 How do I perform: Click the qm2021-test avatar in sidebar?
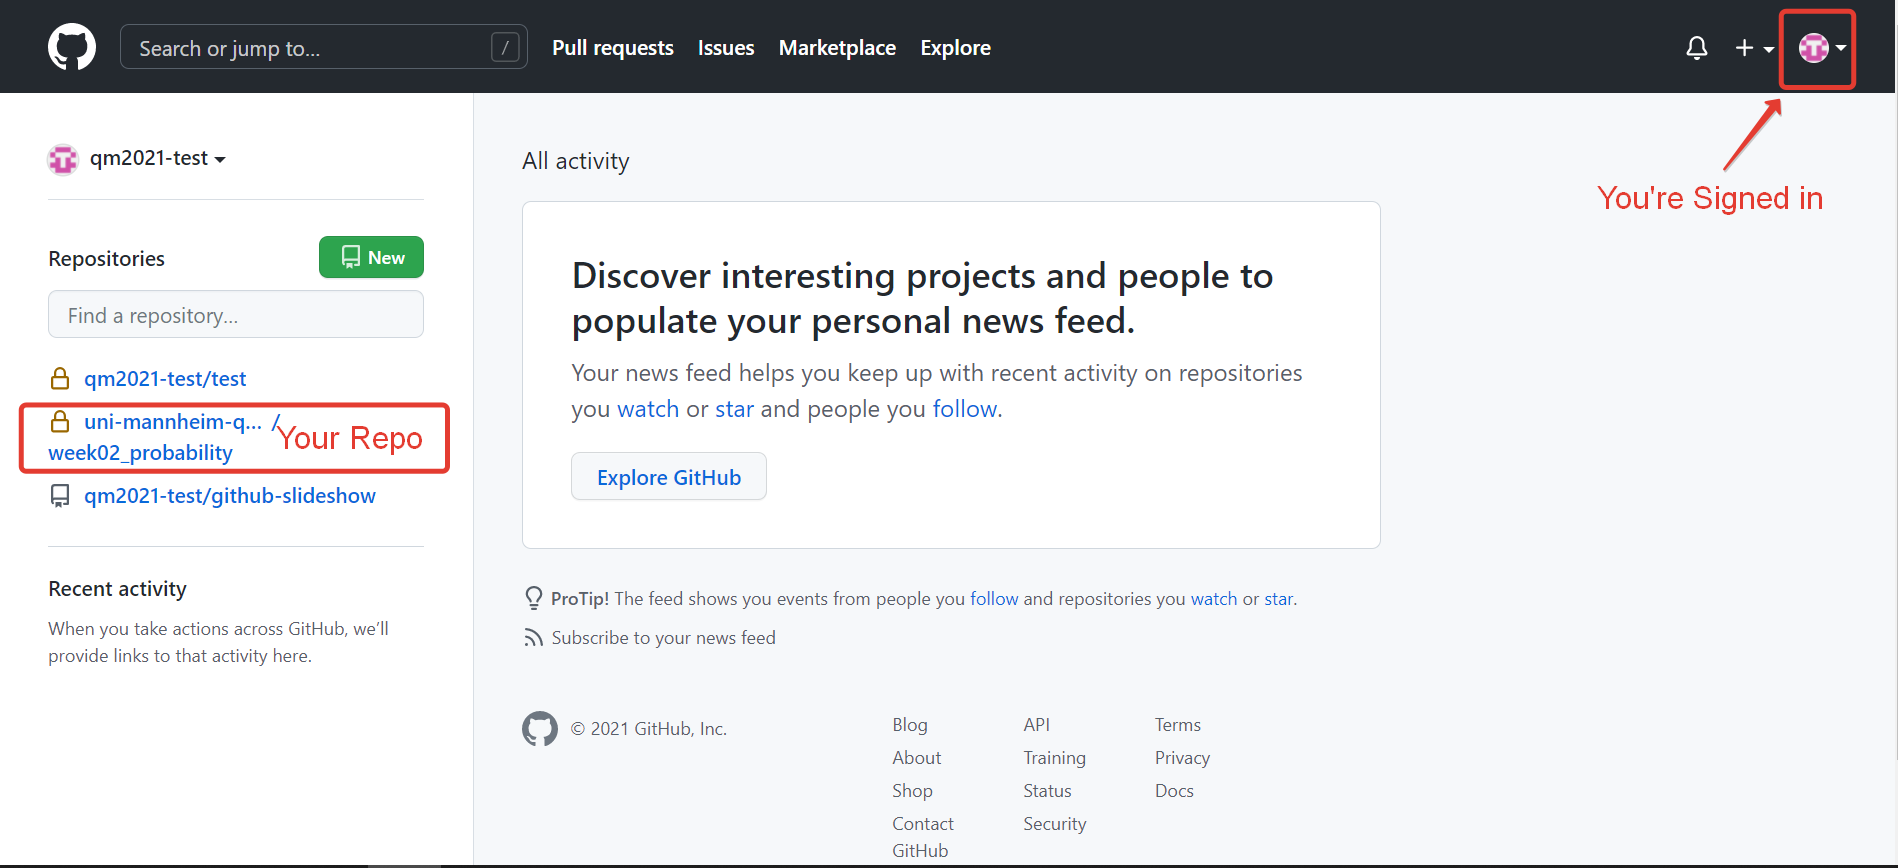[63, 159]
